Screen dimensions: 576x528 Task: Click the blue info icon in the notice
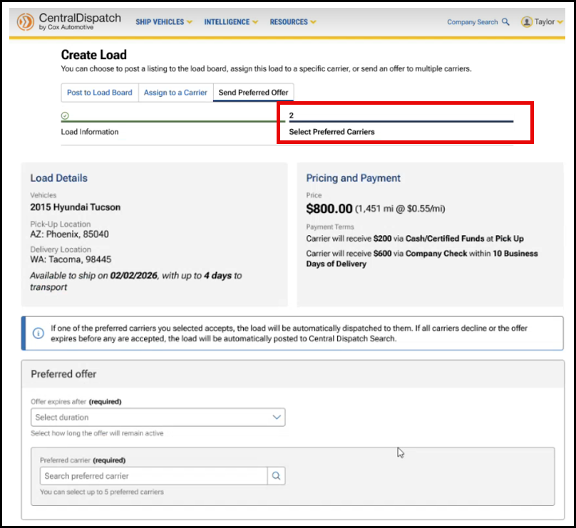[x=39, y=333]
